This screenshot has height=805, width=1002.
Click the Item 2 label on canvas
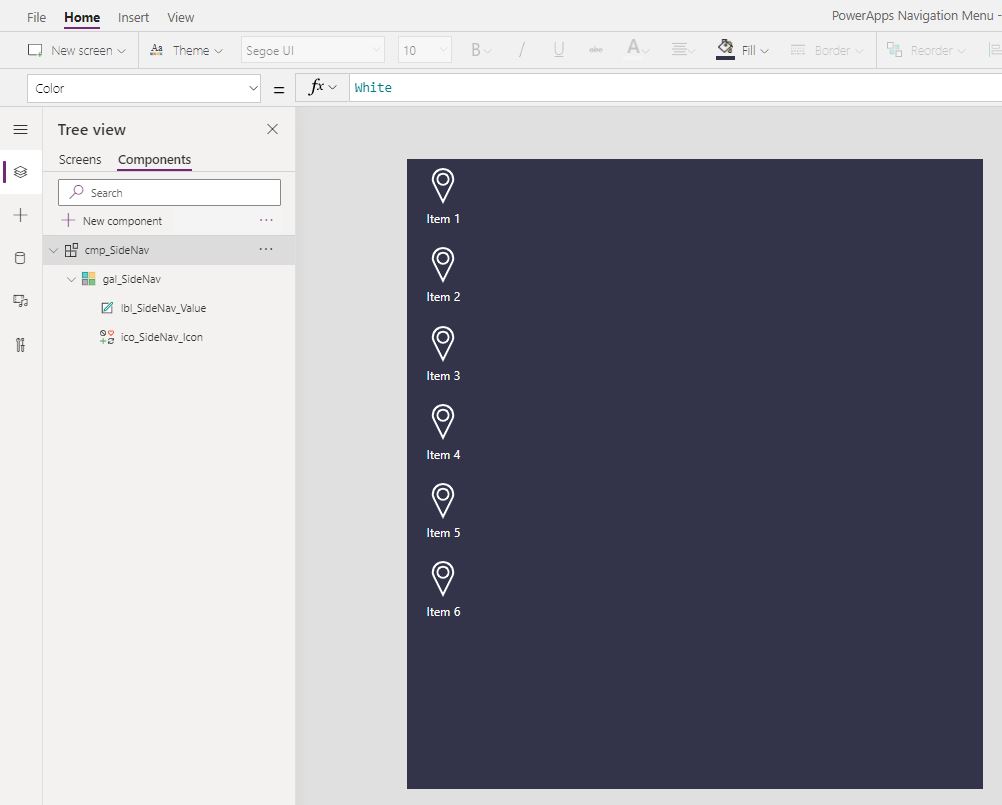click(x=443, y=297)
